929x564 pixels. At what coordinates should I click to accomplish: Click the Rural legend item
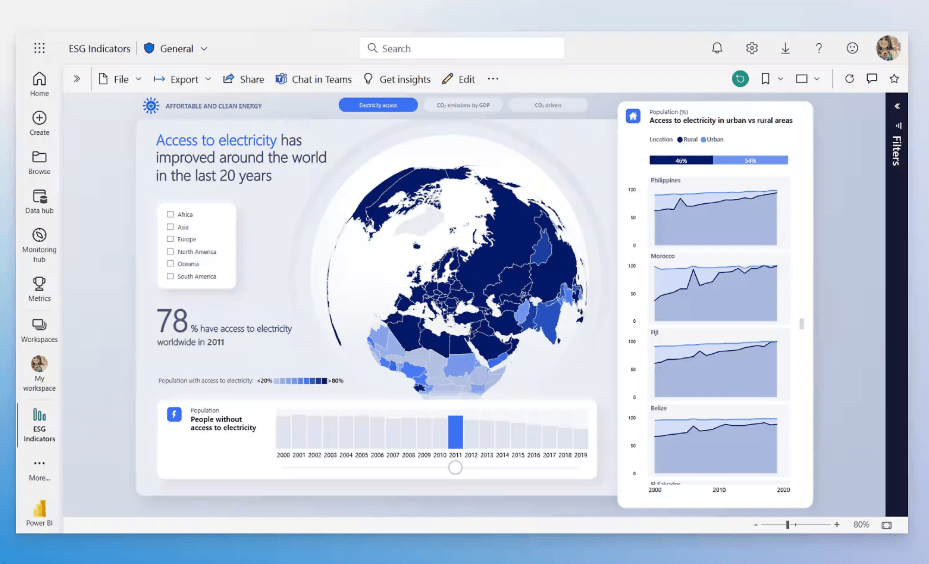pyautogui.click(x=687, y=139)
